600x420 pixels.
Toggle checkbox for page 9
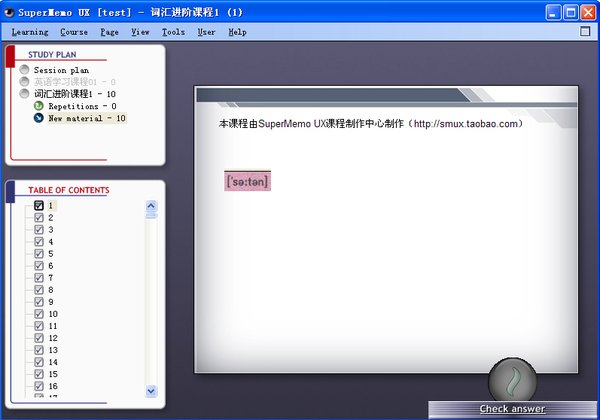(39, 302)
